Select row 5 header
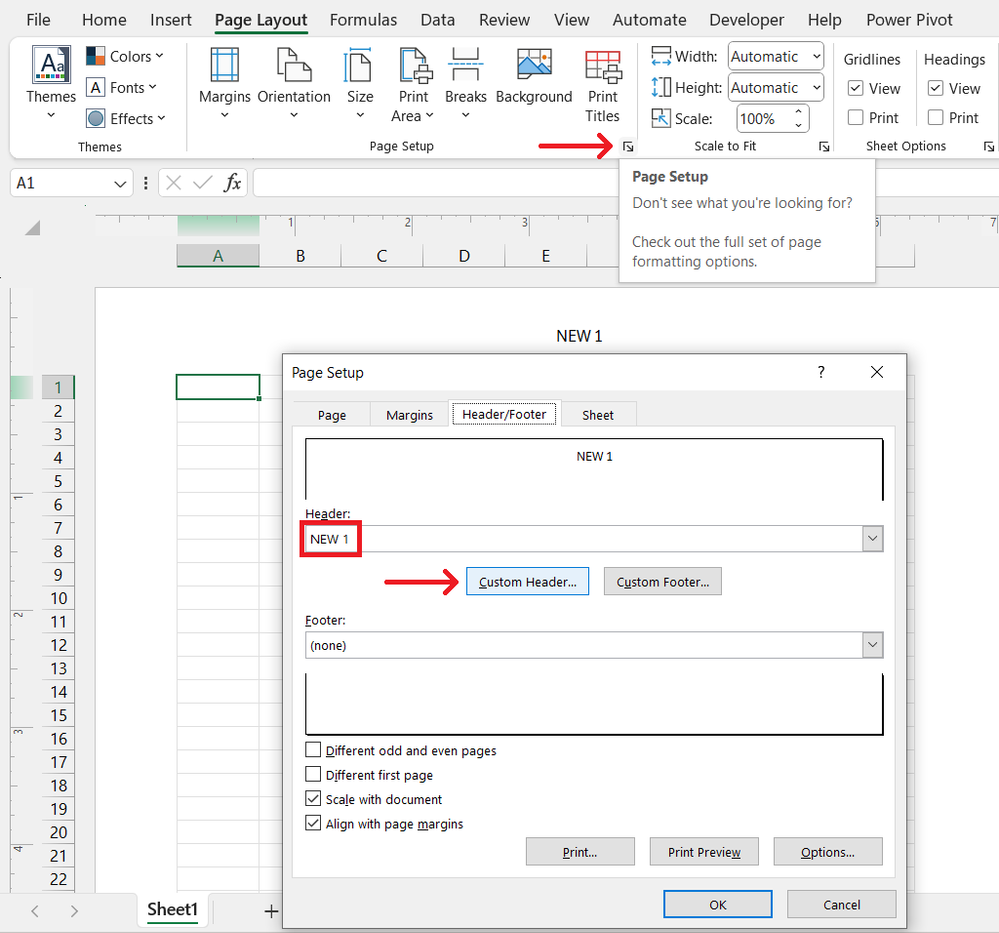This screenshot has width=999, height=933. coord(58,481)
